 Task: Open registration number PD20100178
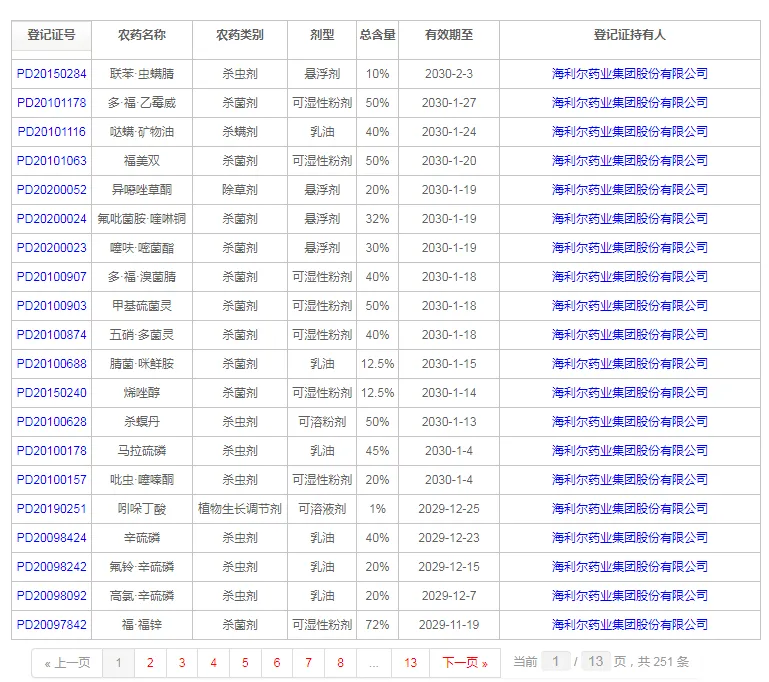tap(51, 451)
